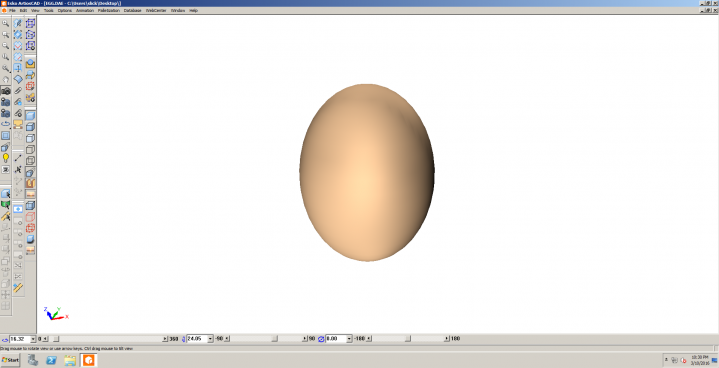Click the left arrow of the rotation slider
719x368 pixels.
pyautogui.click(x=45, y=339)
